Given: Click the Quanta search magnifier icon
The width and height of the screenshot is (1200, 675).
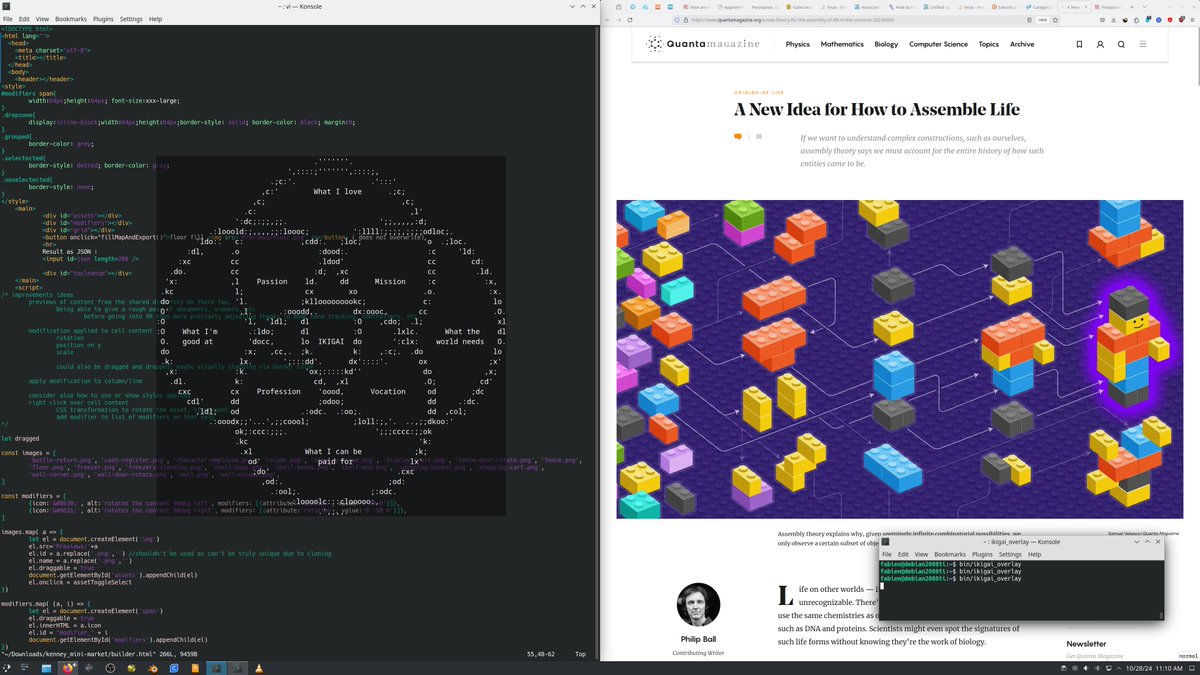Looking at the screenshot, I should 1121,44.
